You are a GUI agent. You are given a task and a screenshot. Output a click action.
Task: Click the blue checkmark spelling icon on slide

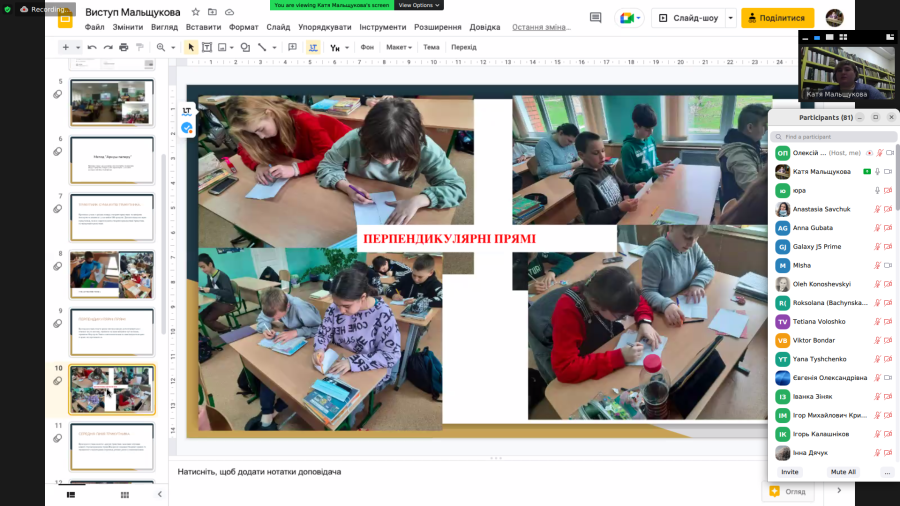pos(187,128)
